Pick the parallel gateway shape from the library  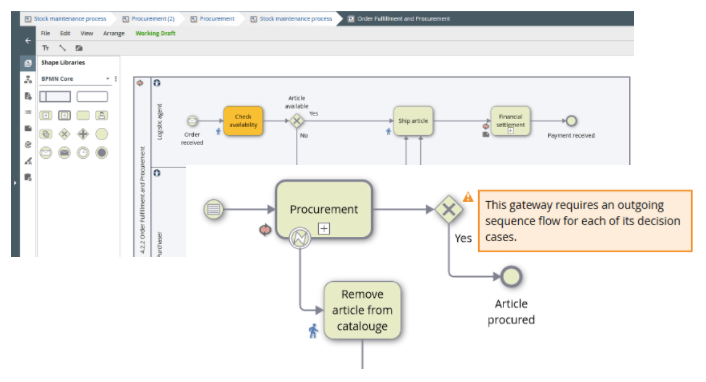[83, 134]
